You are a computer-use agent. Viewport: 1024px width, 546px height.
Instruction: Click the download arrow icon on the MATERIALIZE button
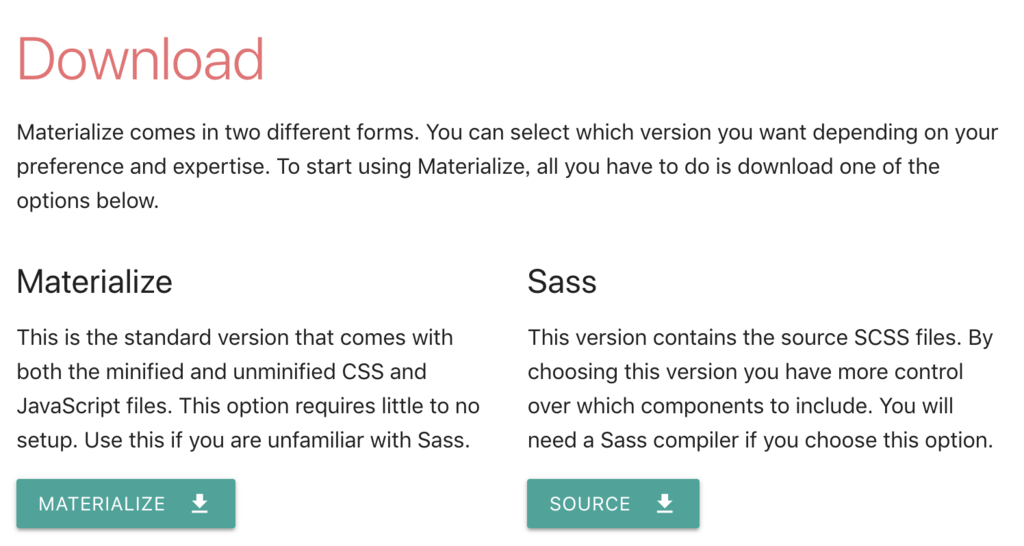point(200,504)
